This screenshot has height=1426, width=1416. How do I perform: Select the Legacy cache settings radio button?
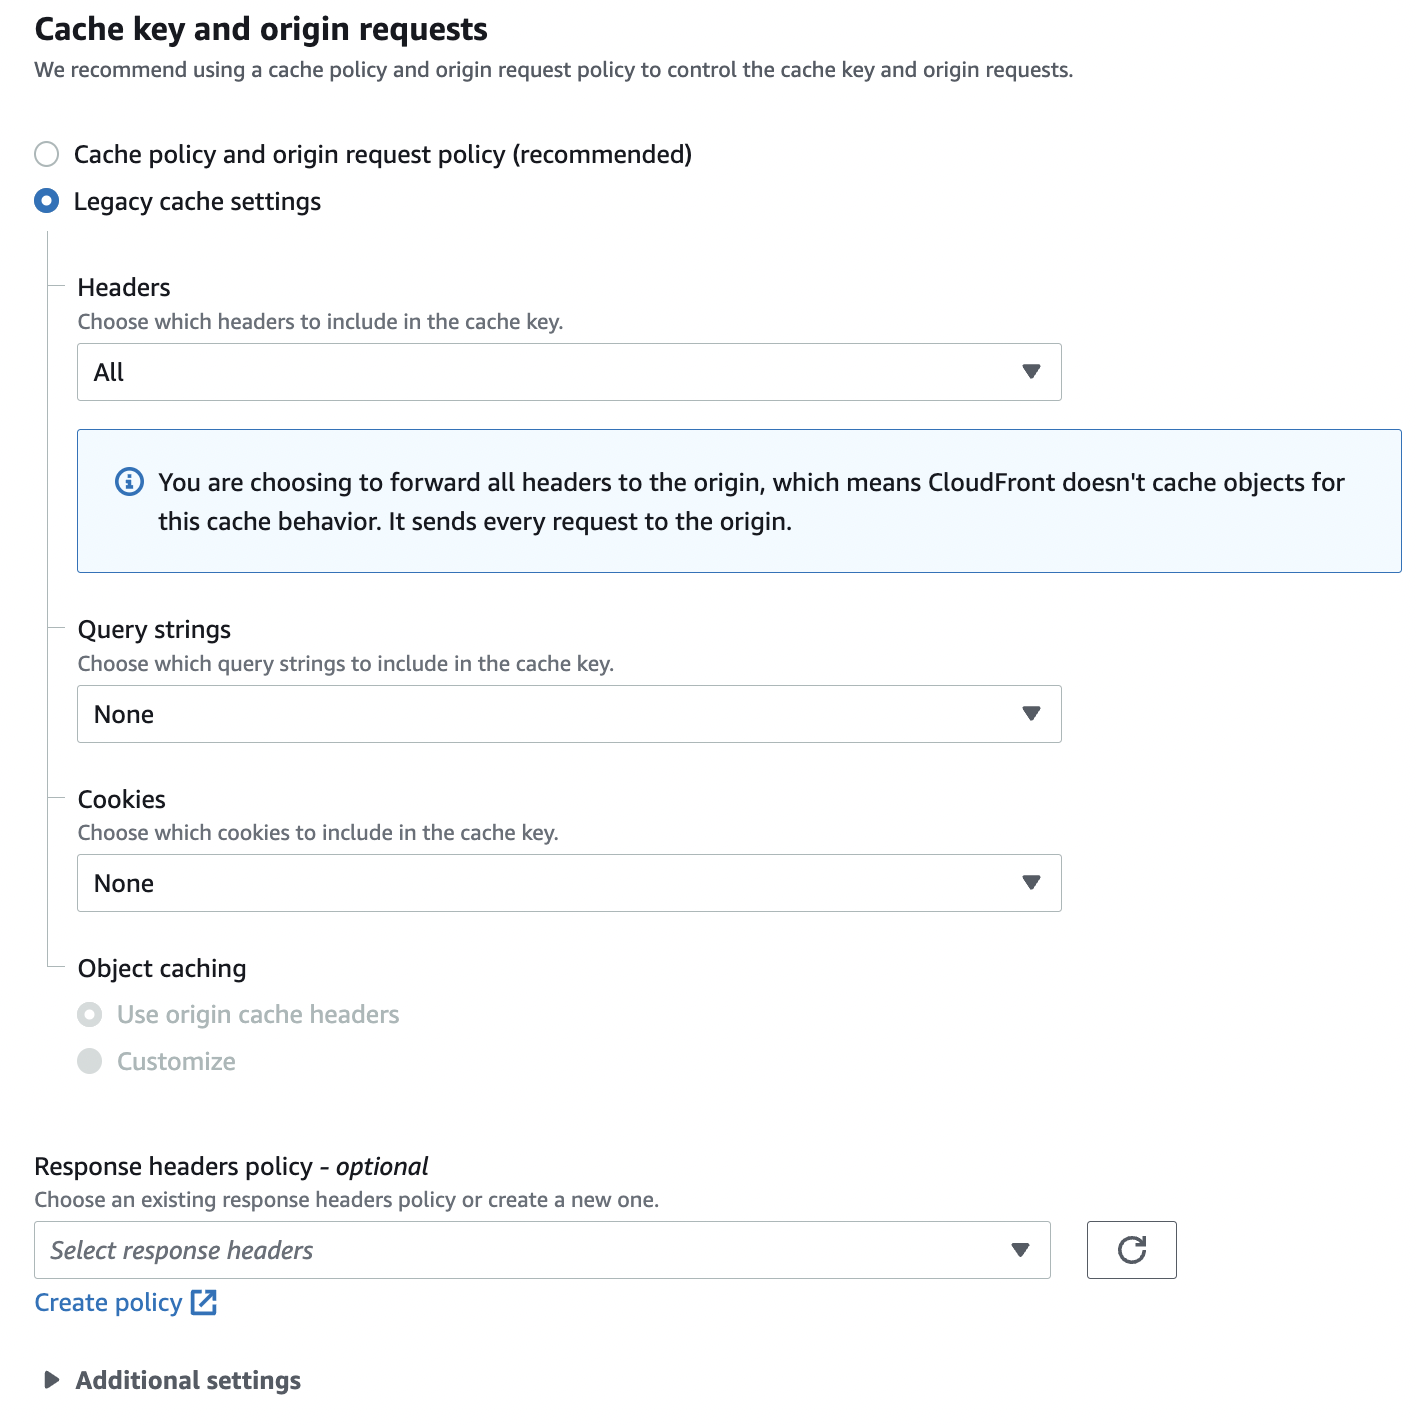coord(47,201)
